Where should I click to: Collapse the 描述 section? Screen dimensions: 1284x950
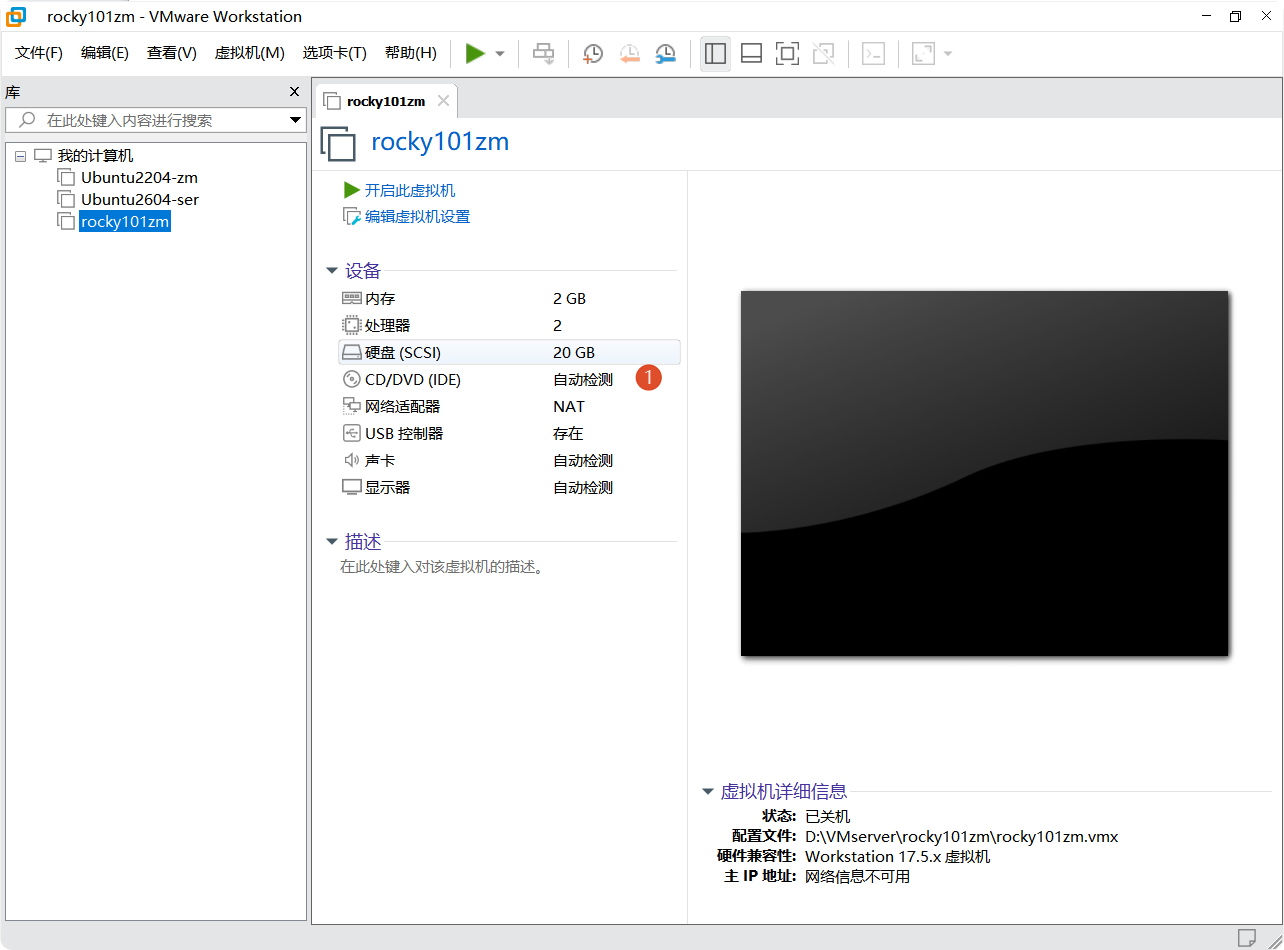pyautogui.click(x=332, y=542)
